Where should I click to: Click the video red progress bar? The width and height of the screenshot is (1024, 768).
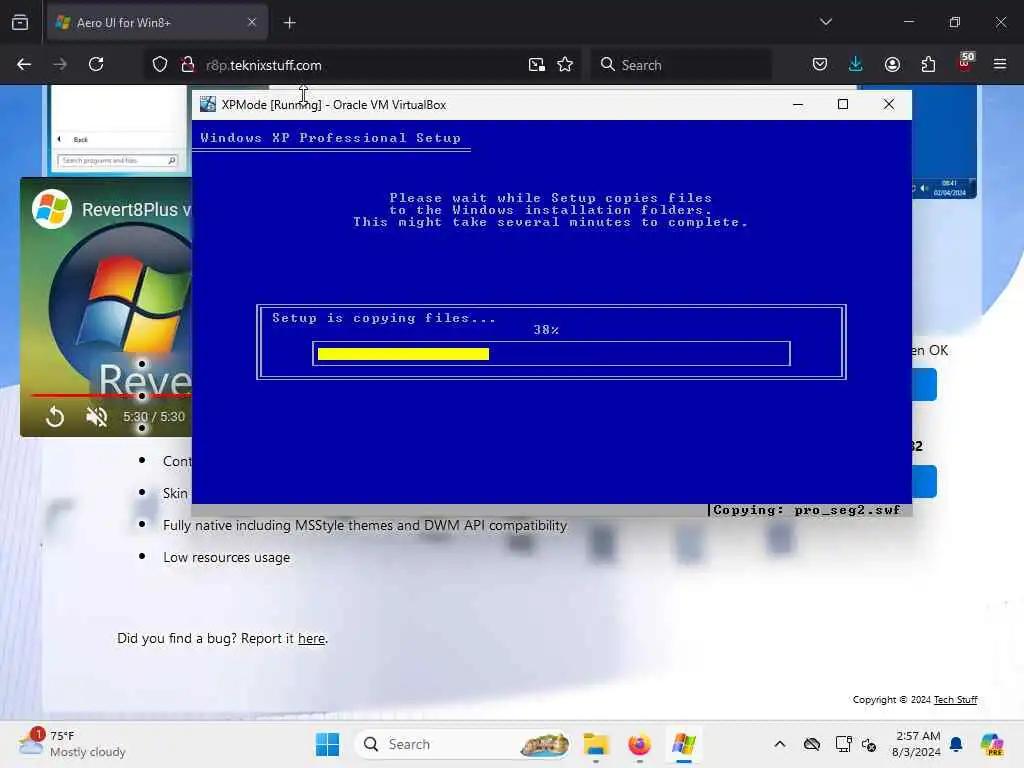coord(111,396)
